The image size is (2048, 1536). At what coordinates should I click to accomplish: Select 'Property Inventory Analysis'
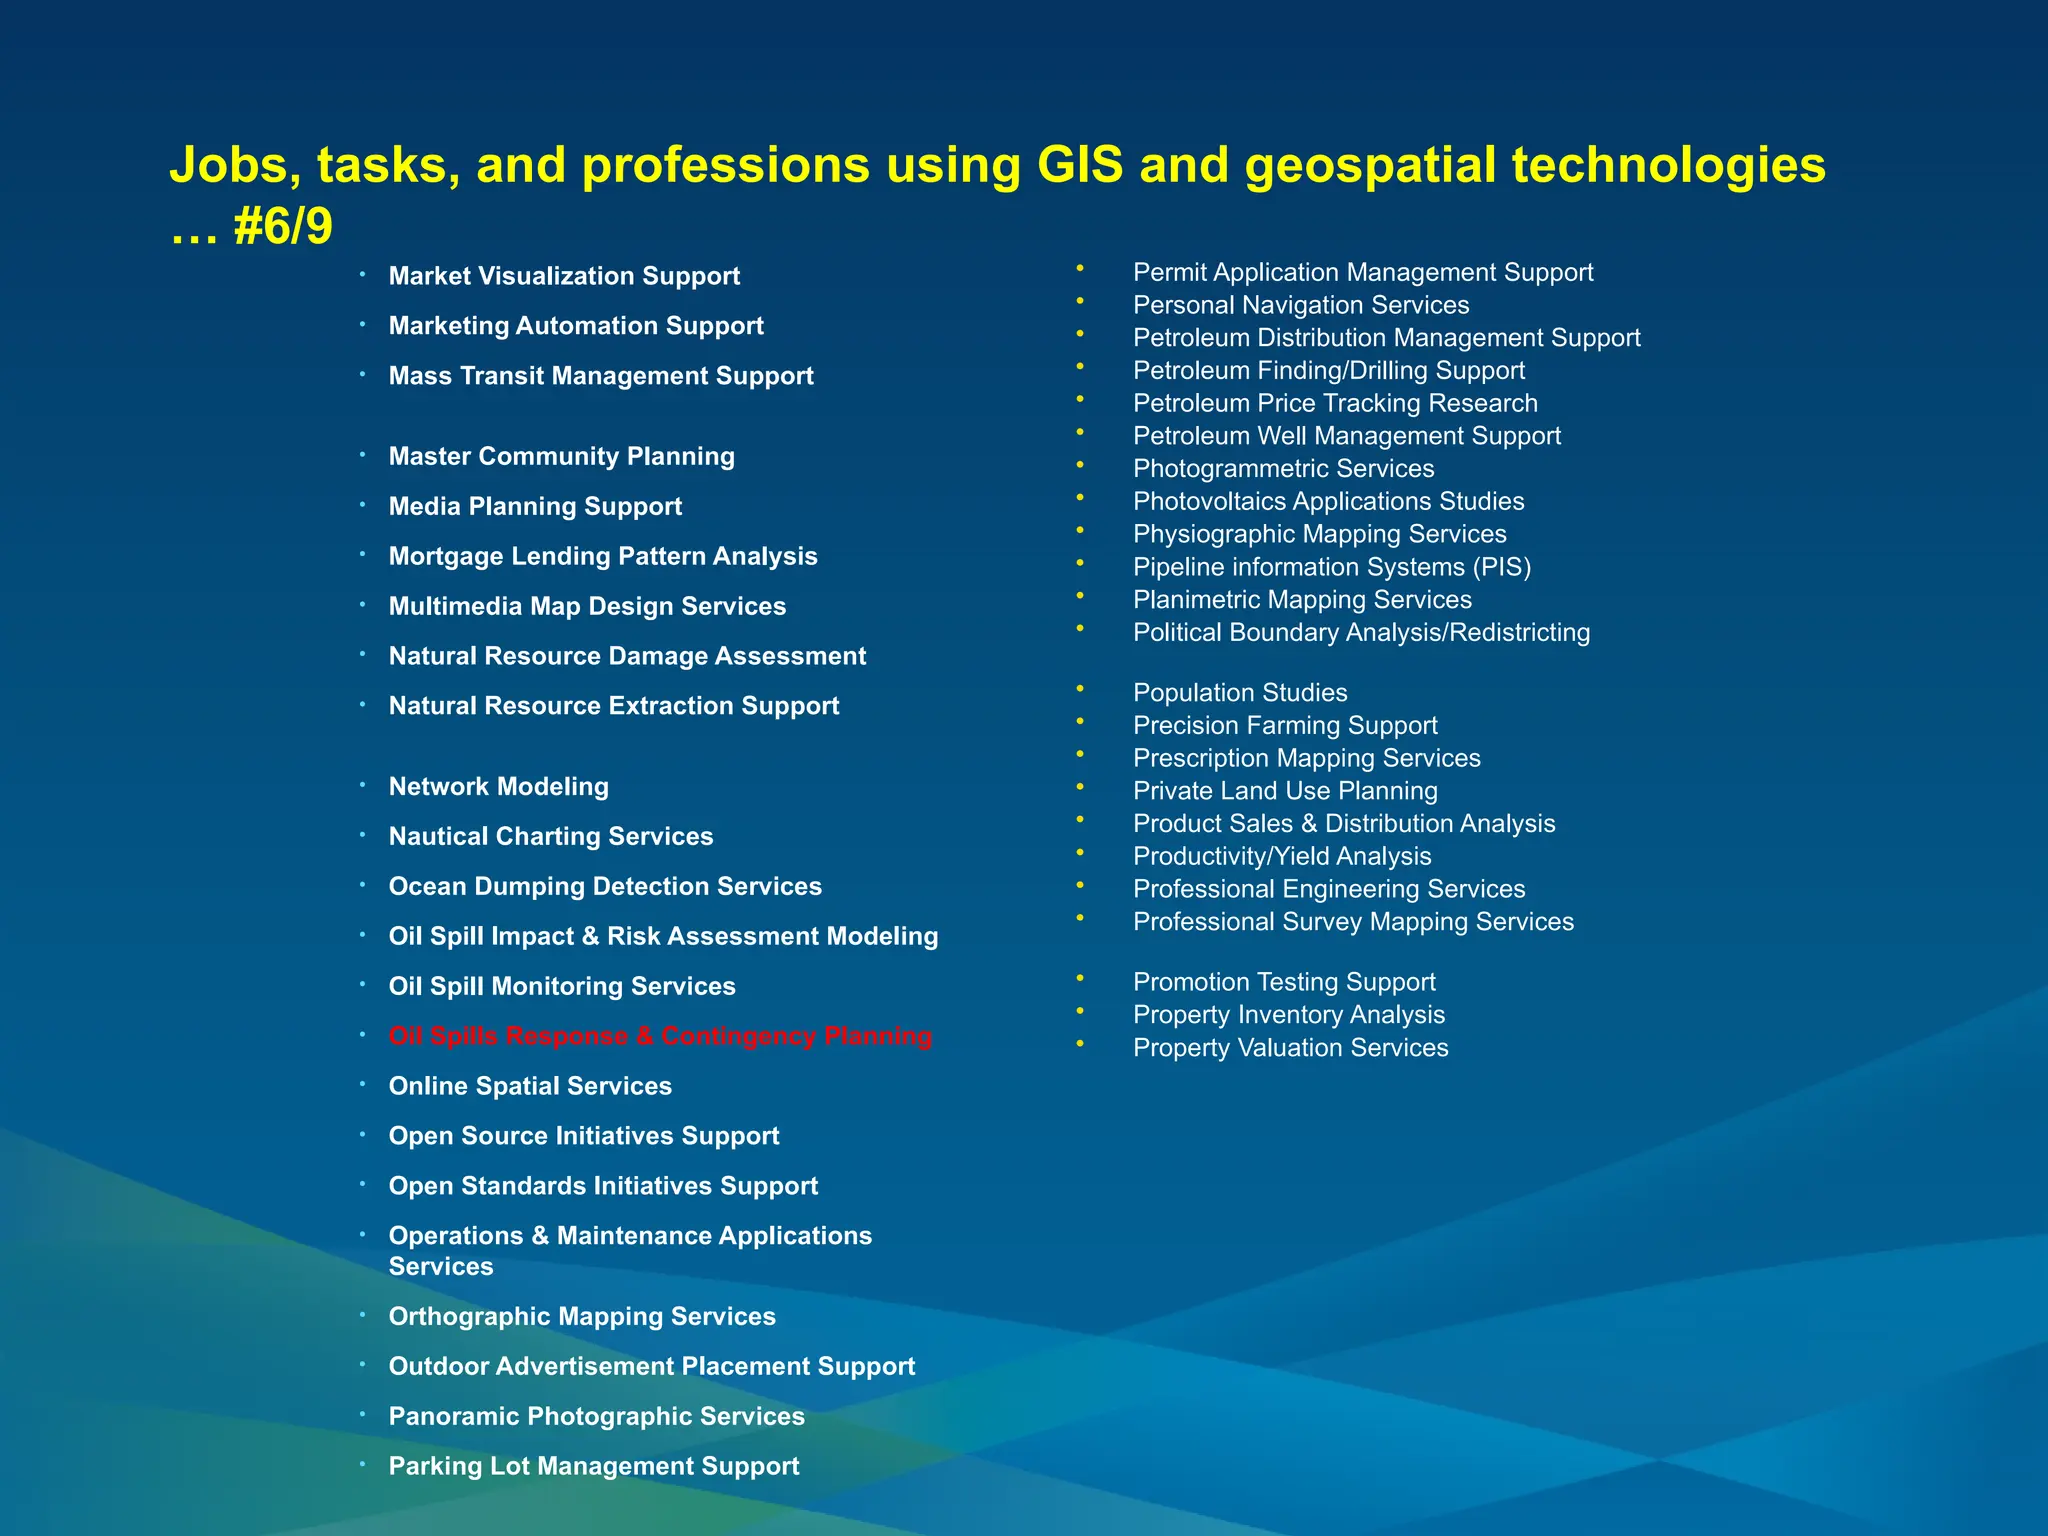coord(1289,1015)
